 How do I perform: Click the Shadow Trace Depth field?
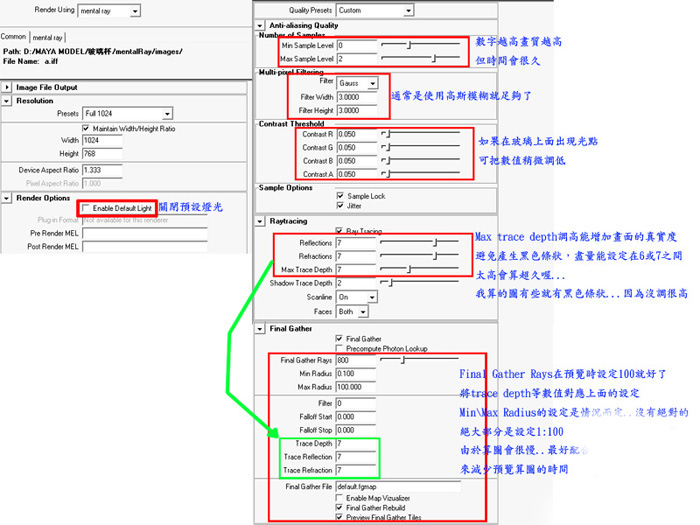355,283
